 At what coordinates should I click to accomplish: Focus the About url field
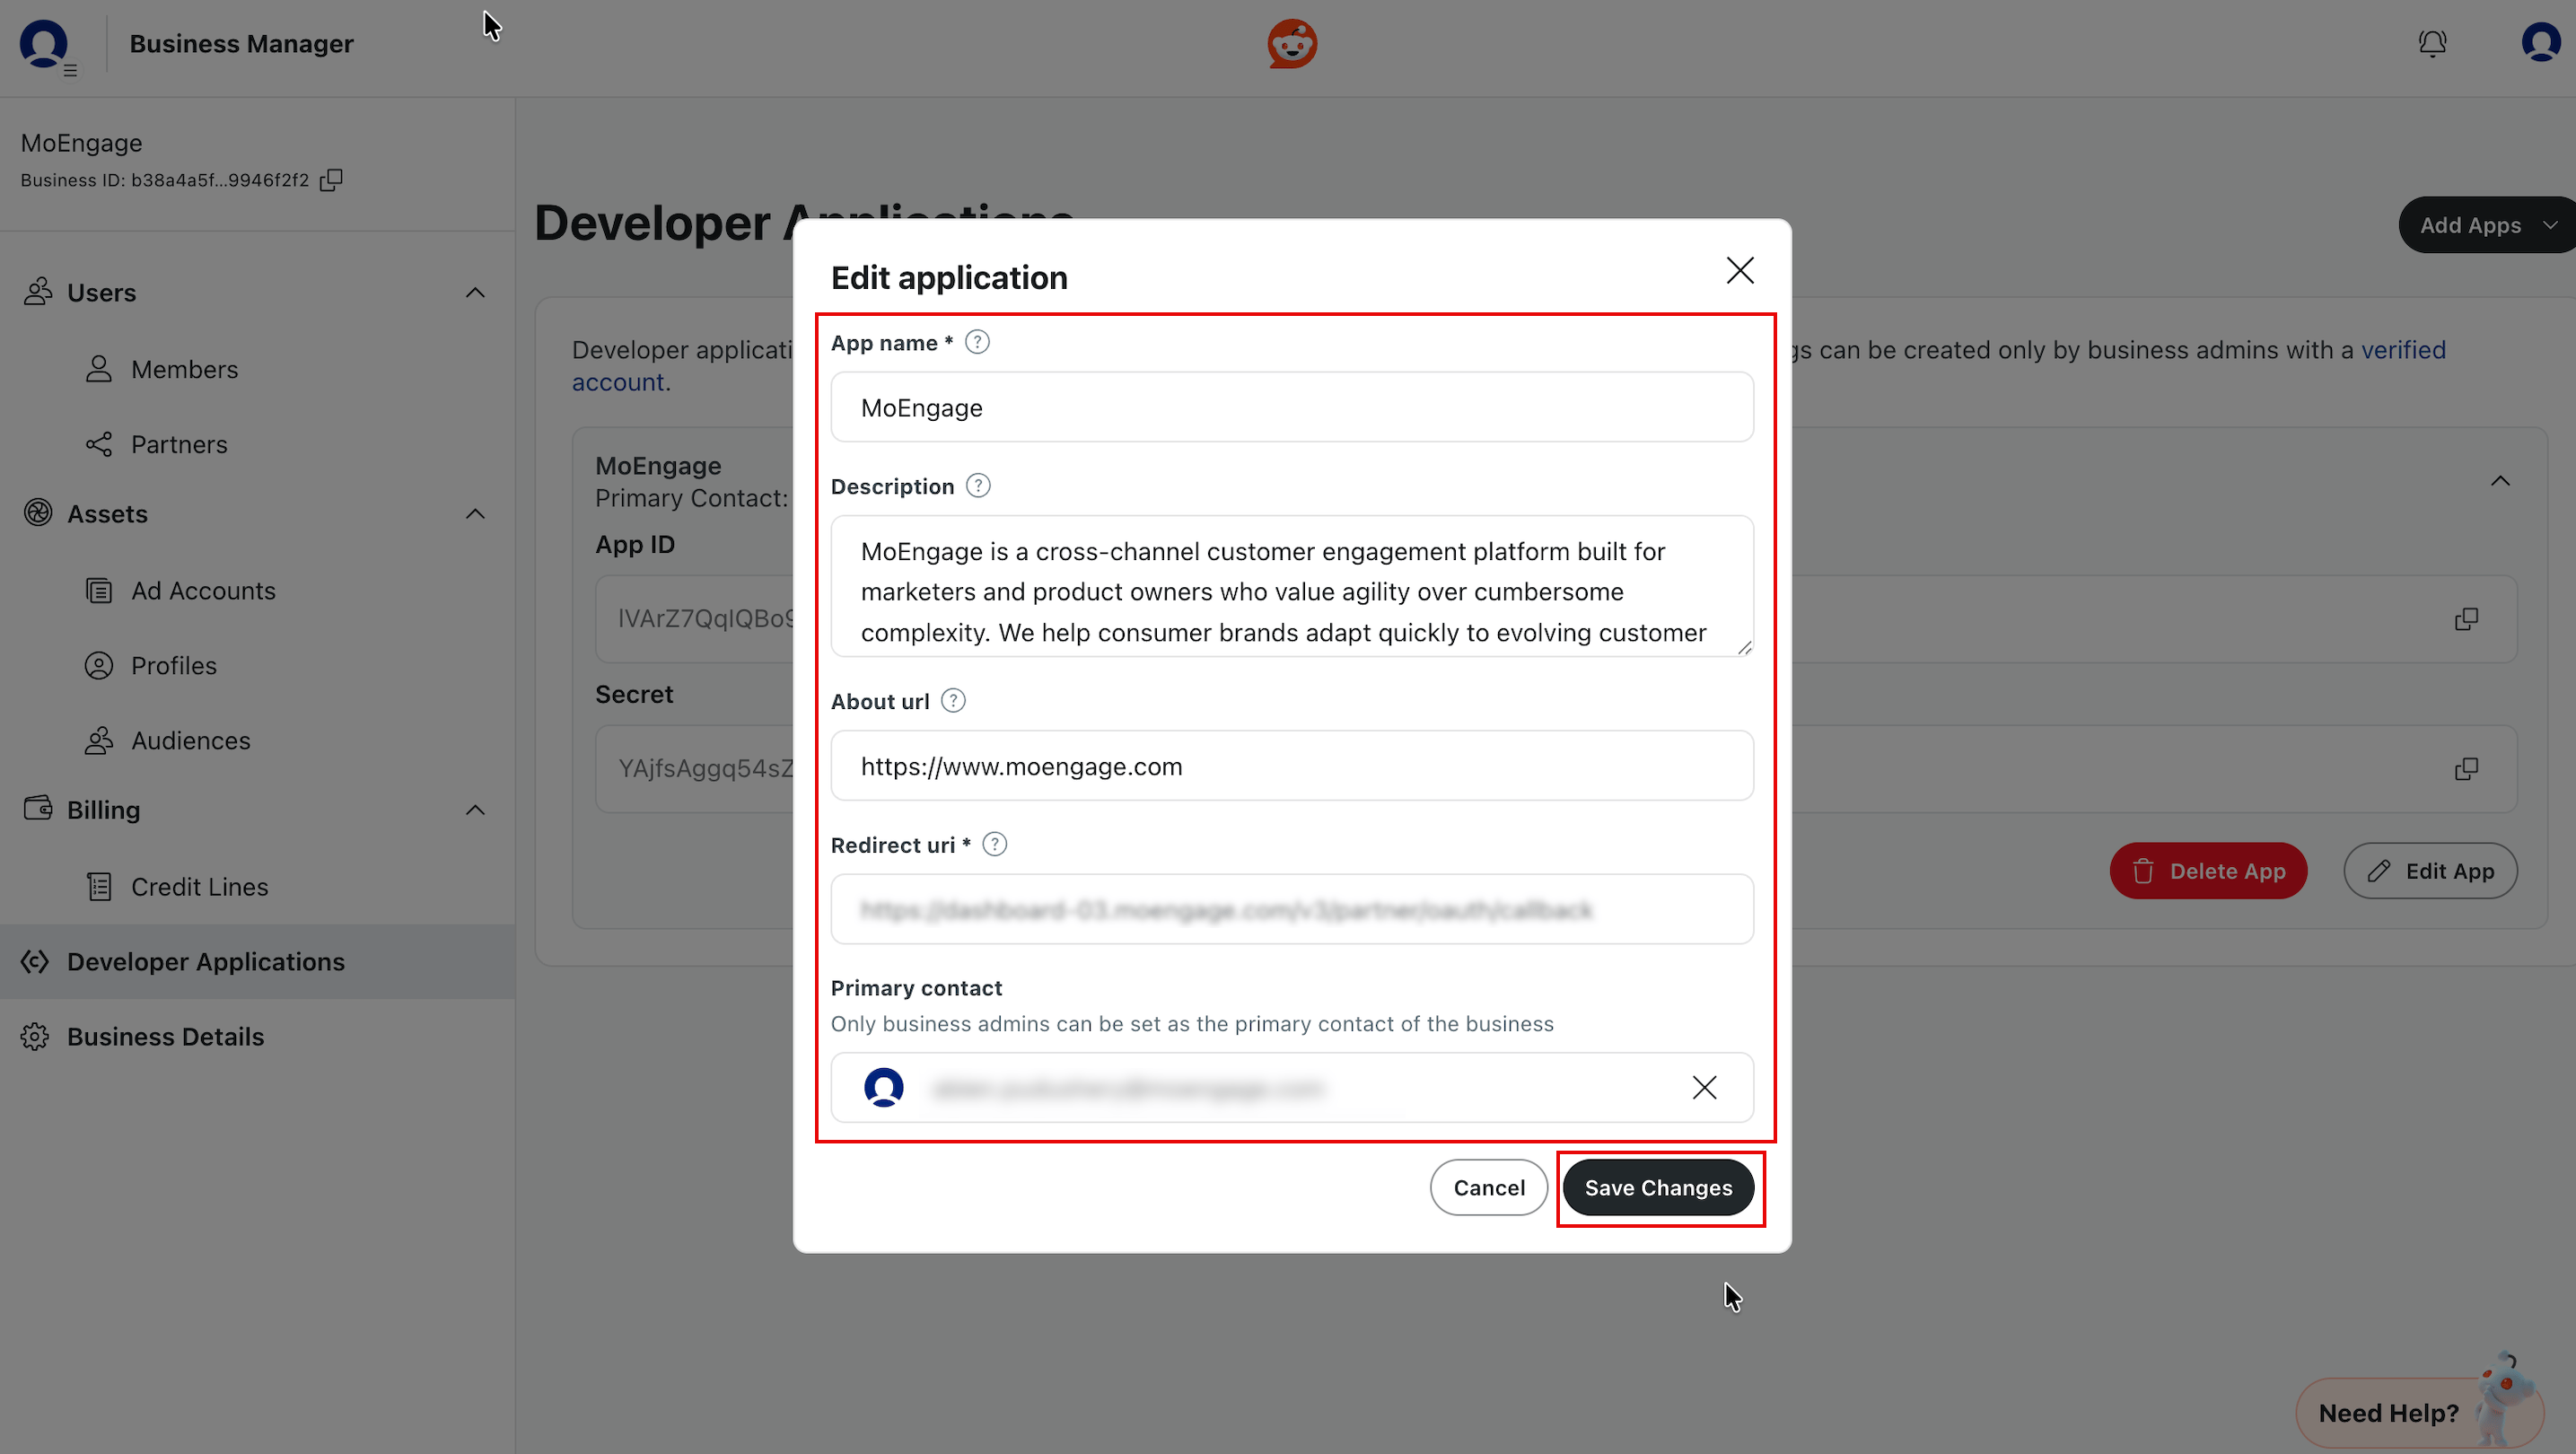[1292, 766]
